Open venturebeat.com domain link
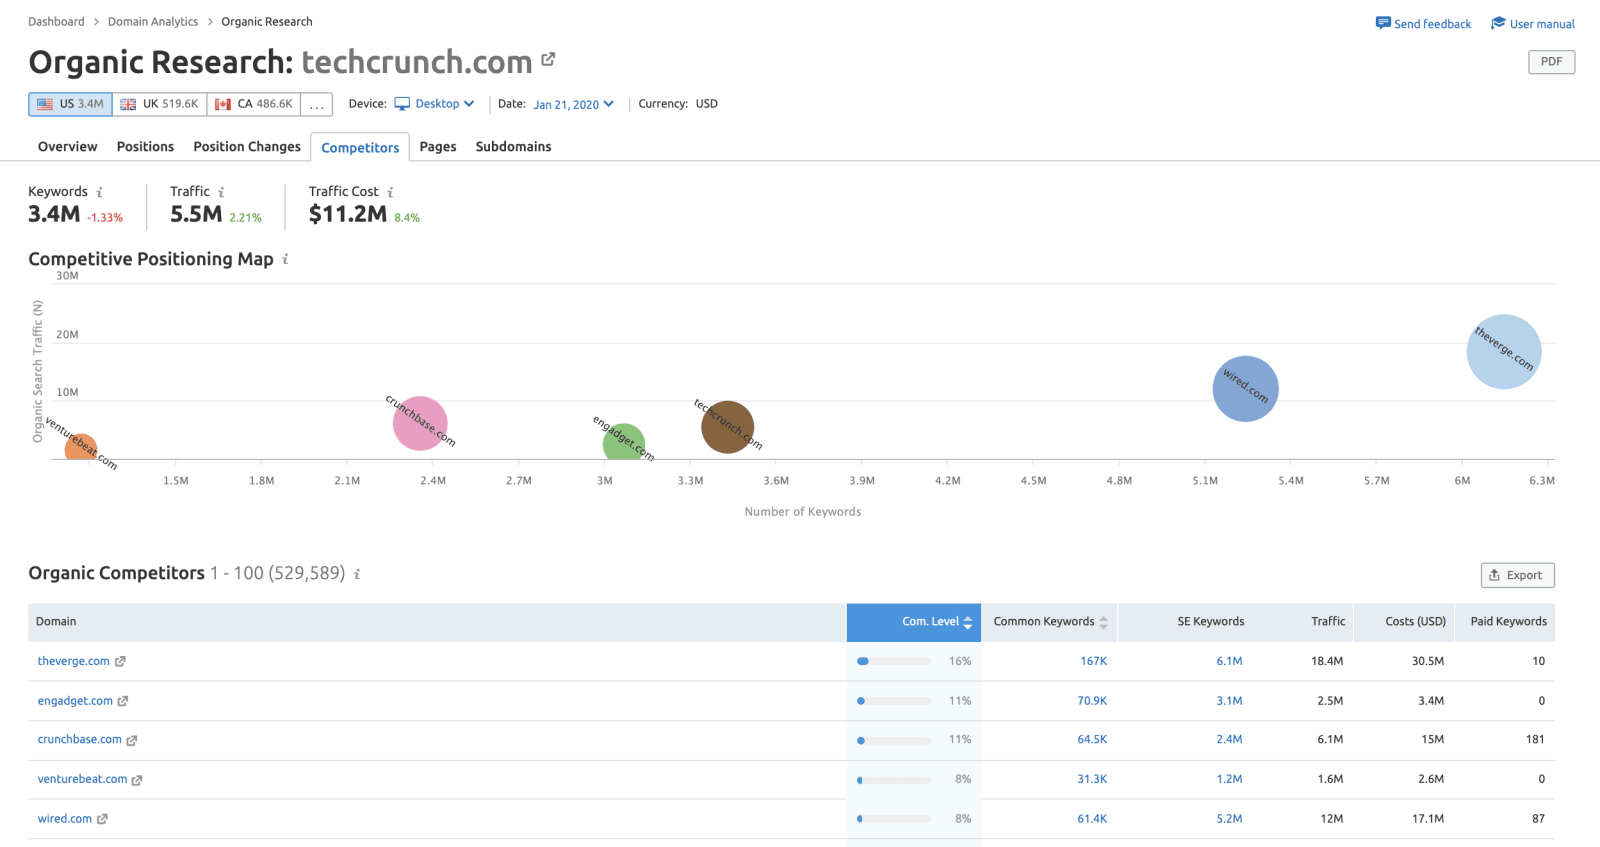Viewport: 1600px width, 847px height. pos(82,780)
